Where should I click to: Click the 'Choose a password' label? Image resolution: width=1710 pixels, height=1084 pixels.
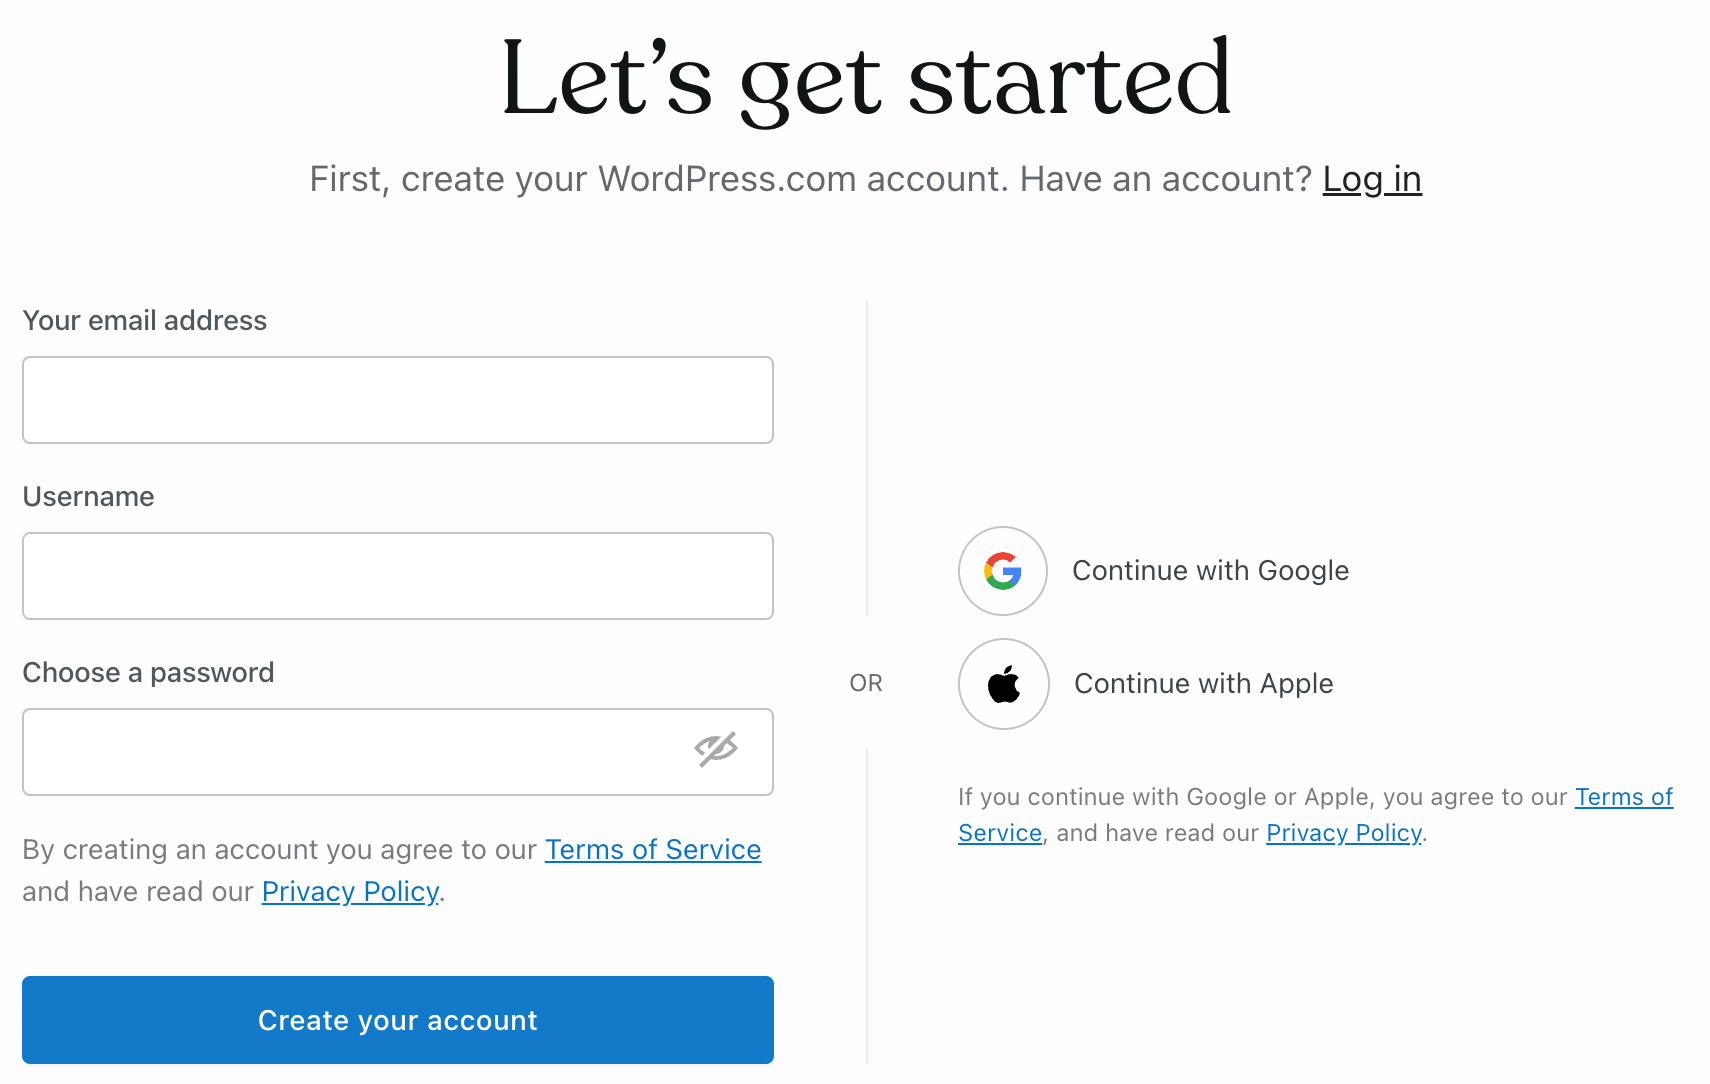tap(148, 673)
